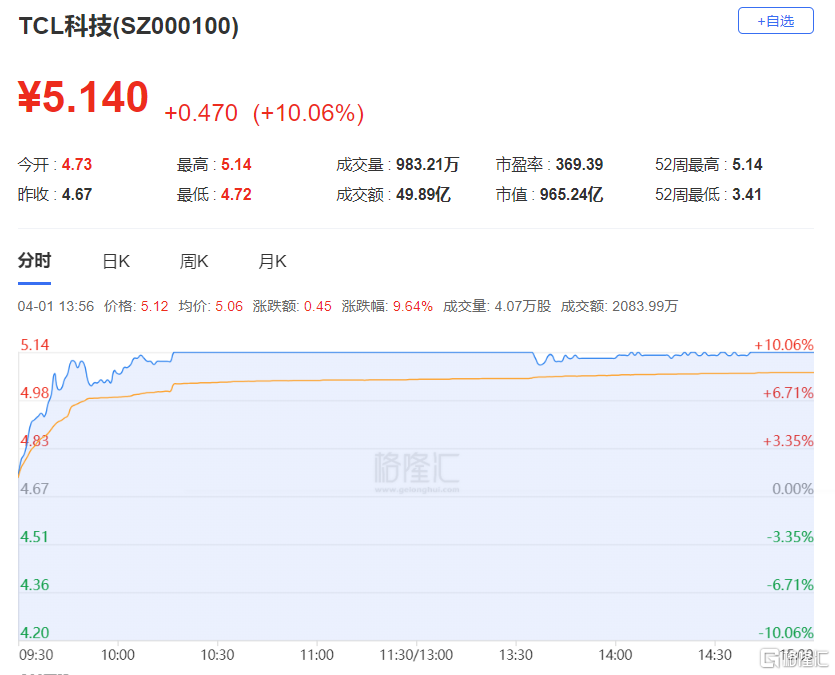Click the stock title TCL科技(SZ000100)
The height and width of the screenshot is (675, 835).
pos(129,26)
